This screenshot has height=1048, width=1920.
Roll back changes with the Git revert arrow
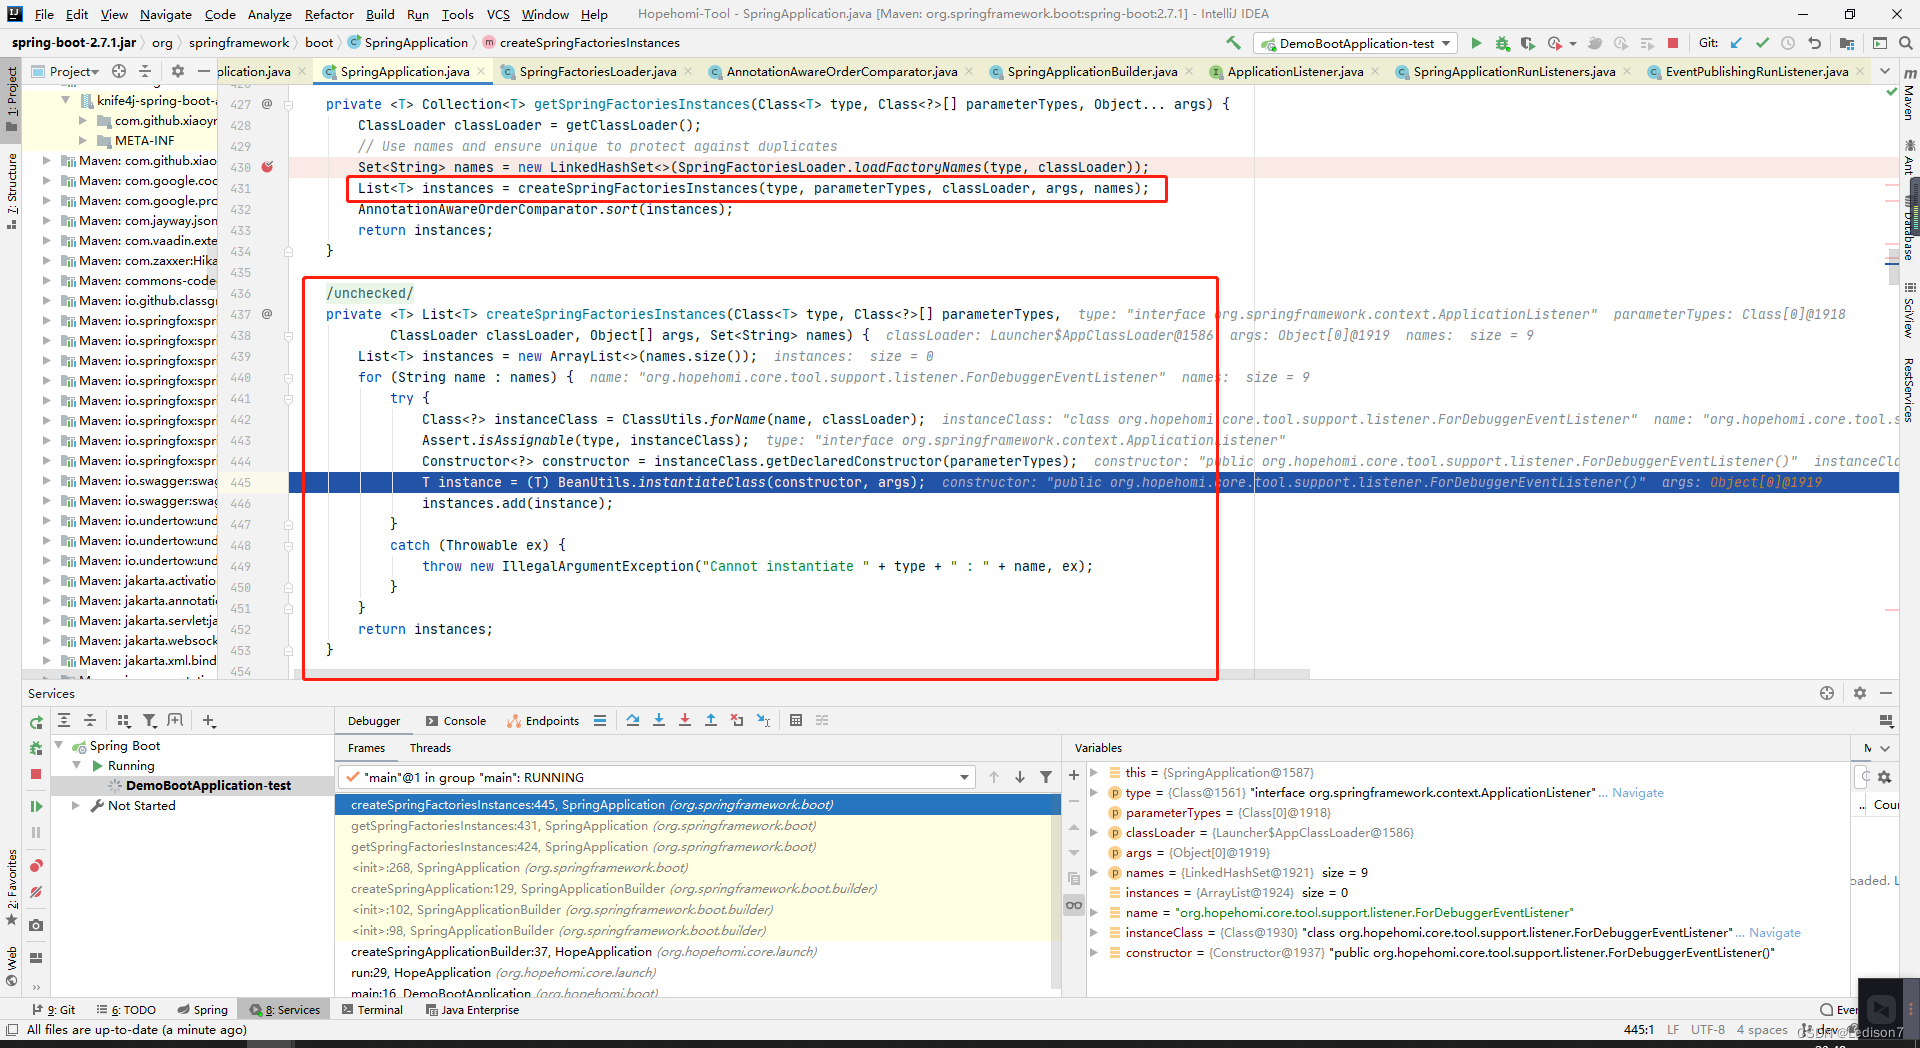coord(1814,43)
